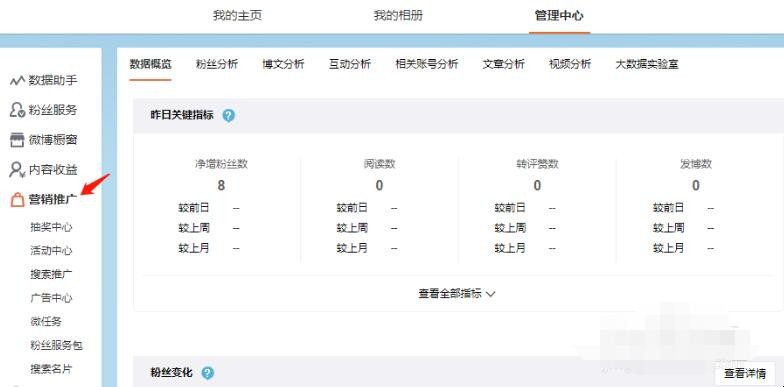Screen dimensions: 784x387
Task: Click the 查看详情 button
Action: coord(745,373)
